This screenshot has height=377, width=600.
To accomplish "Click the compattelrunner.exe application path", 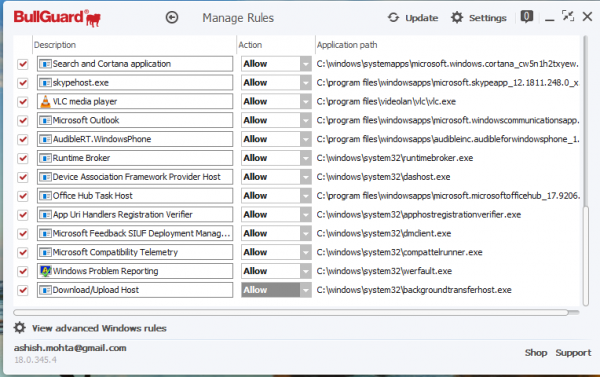I will coord(399,252).
